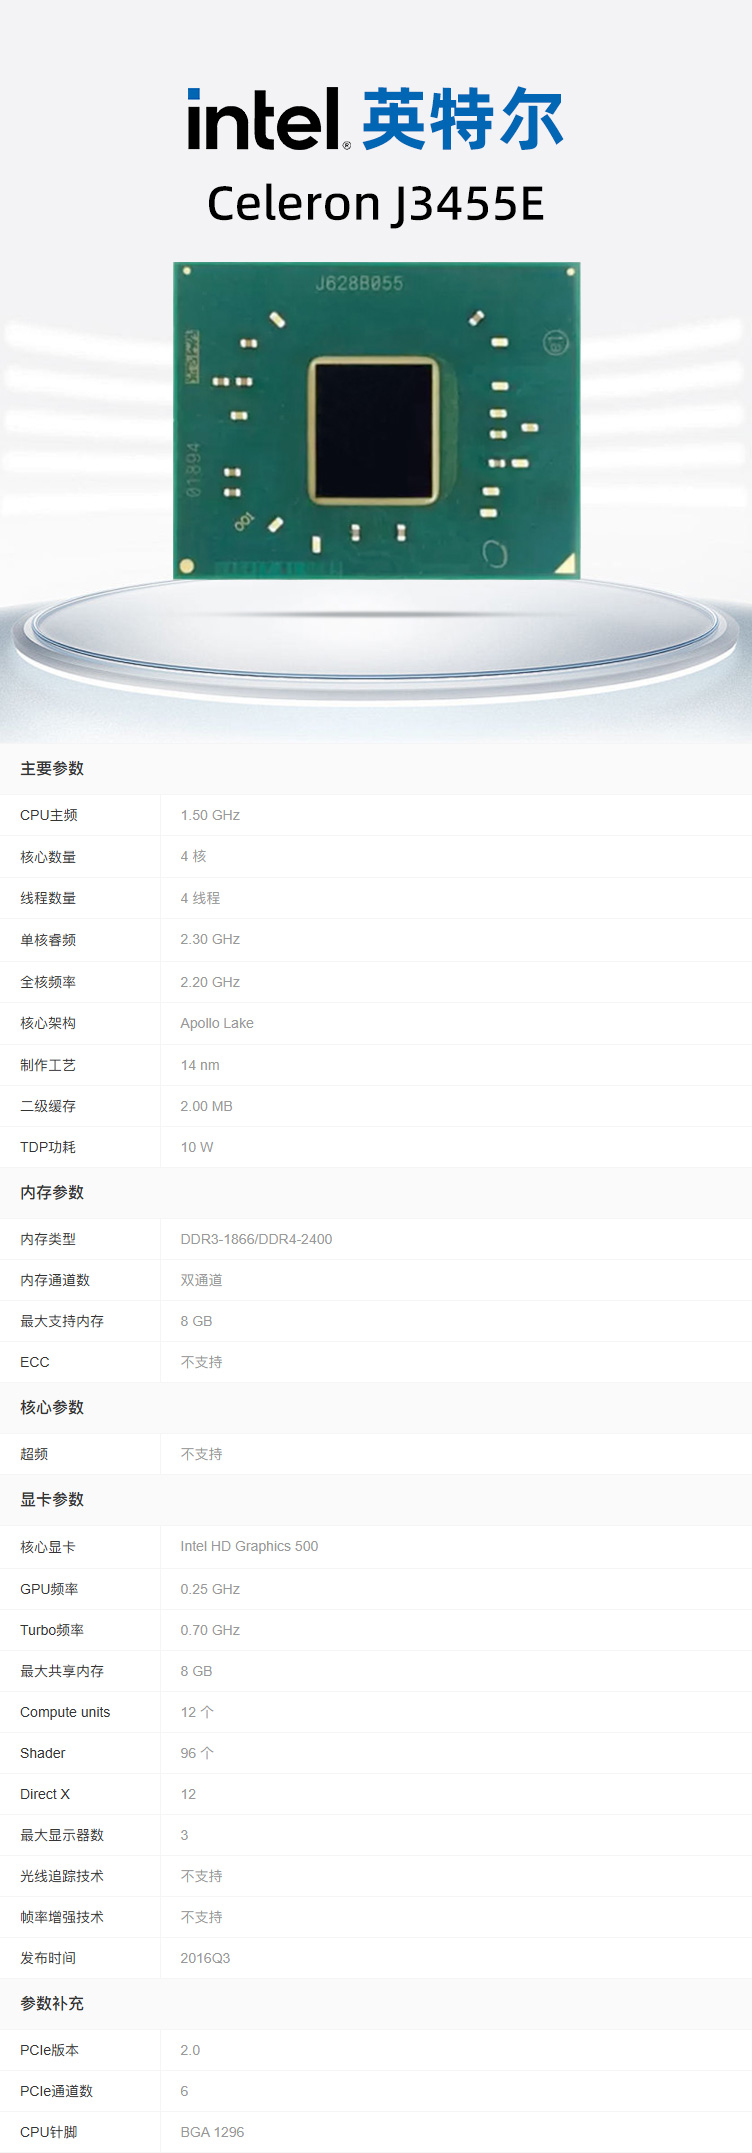The width and height of the screenshot is (752, 2153).
Task: Click the 参数补充 section header
Action: point(52,2003)
